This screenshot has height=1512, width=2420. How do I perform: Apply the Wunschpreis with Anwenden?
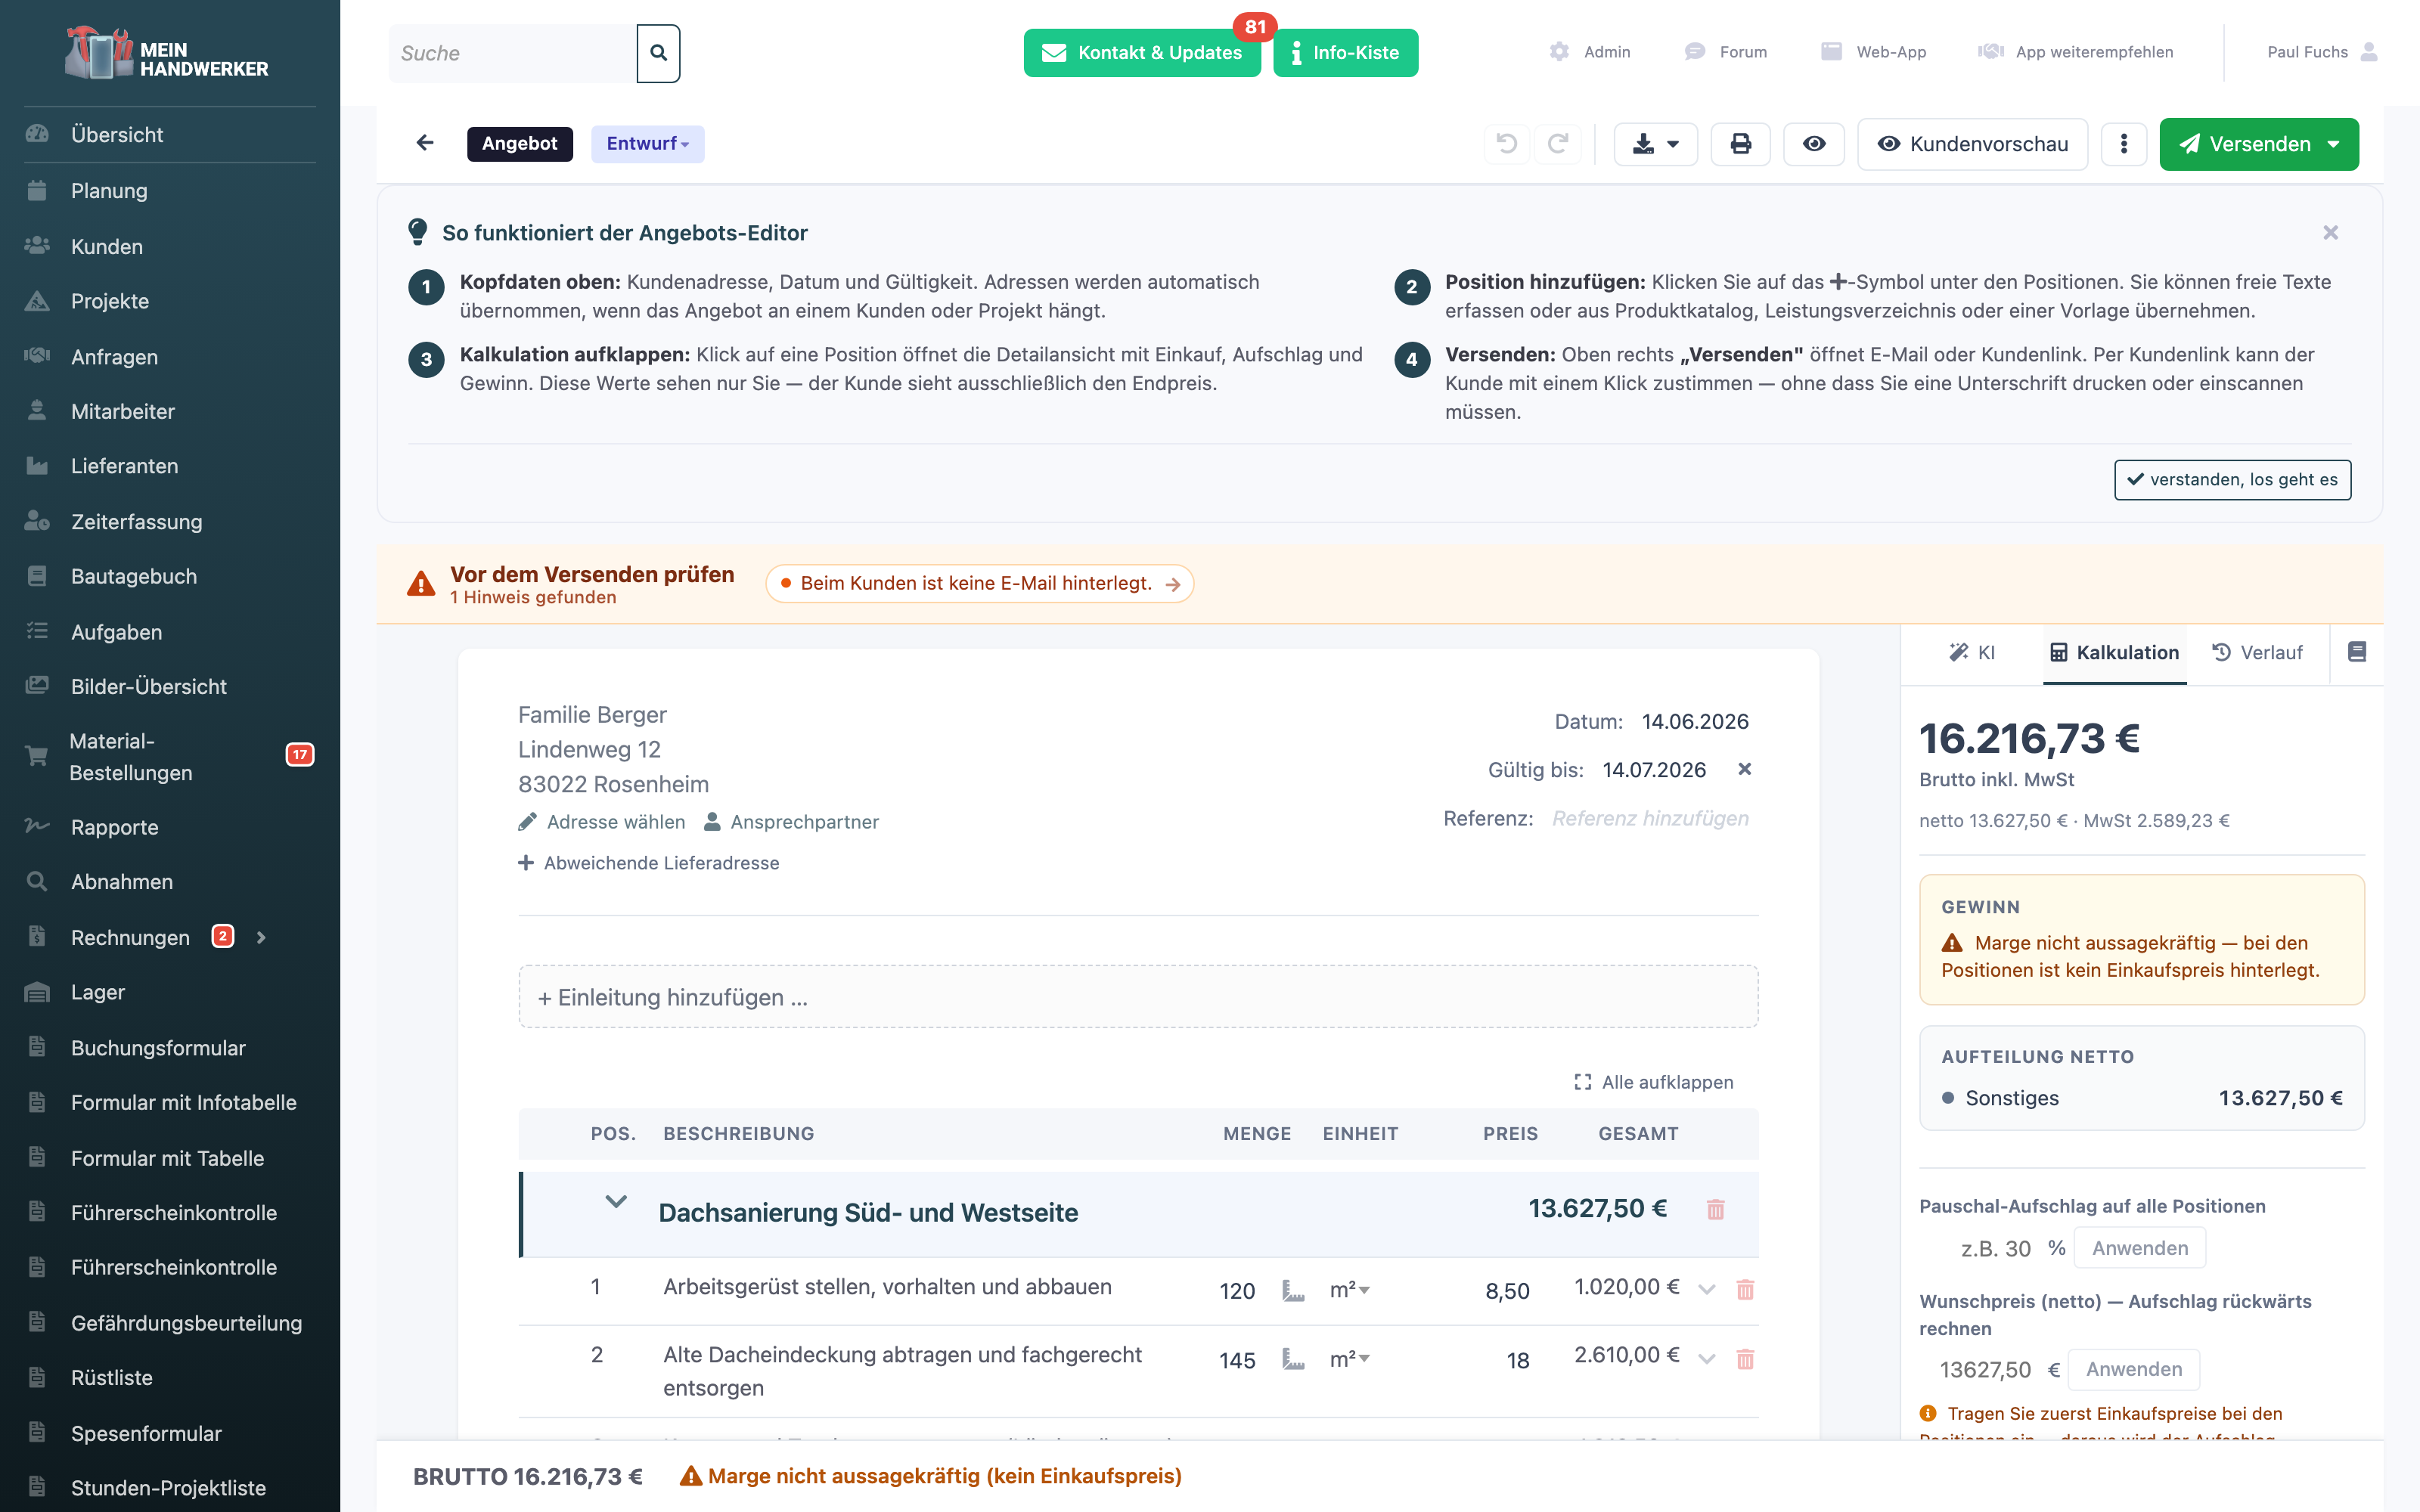pyautogui.click(x=2134, y=1369)
